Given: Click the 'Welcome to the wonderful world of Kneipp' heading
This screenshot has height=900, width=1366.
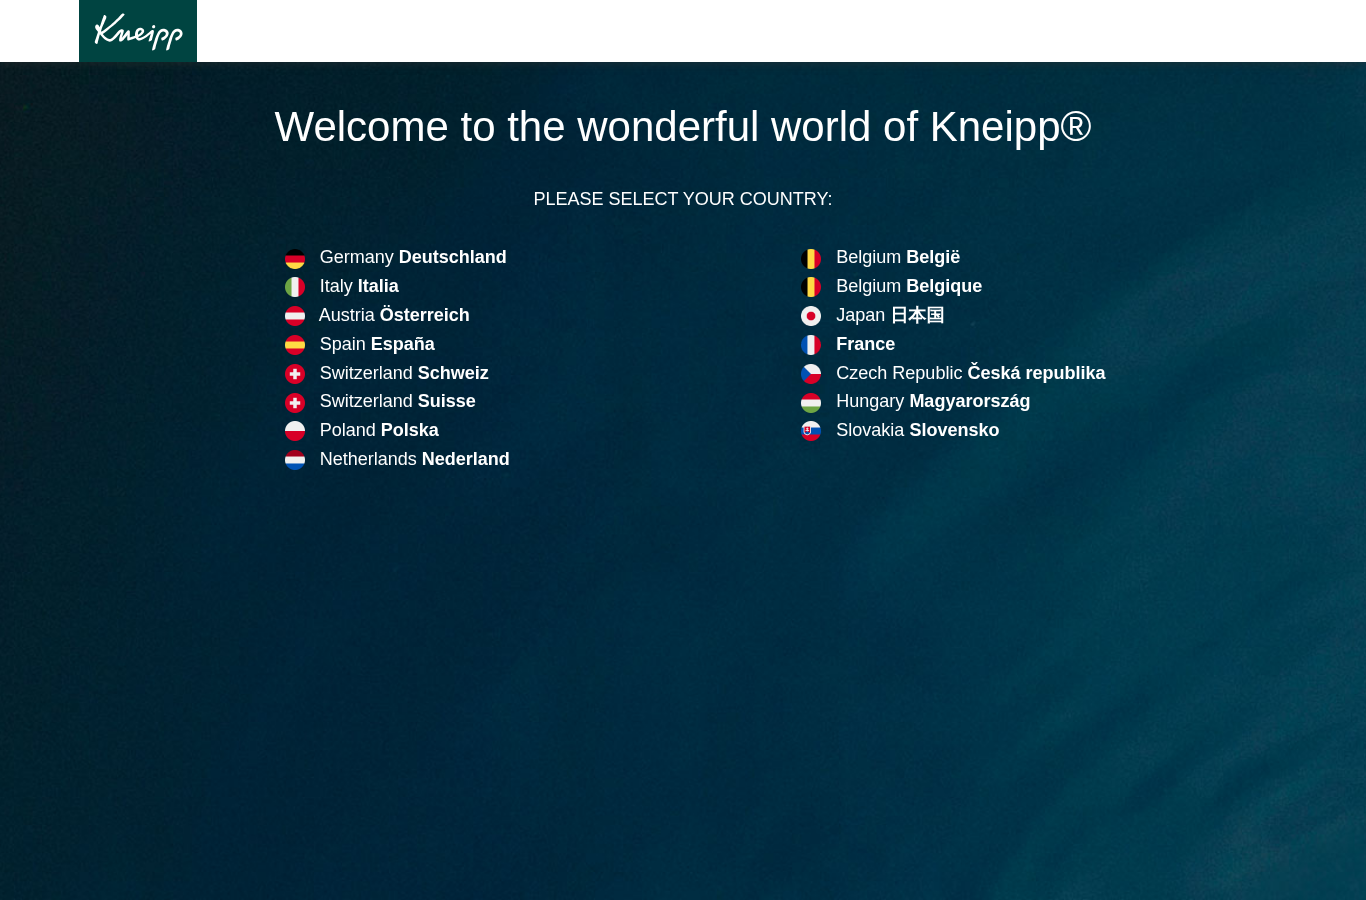Looking at the screenshot, I should click(x=683, y=127).
